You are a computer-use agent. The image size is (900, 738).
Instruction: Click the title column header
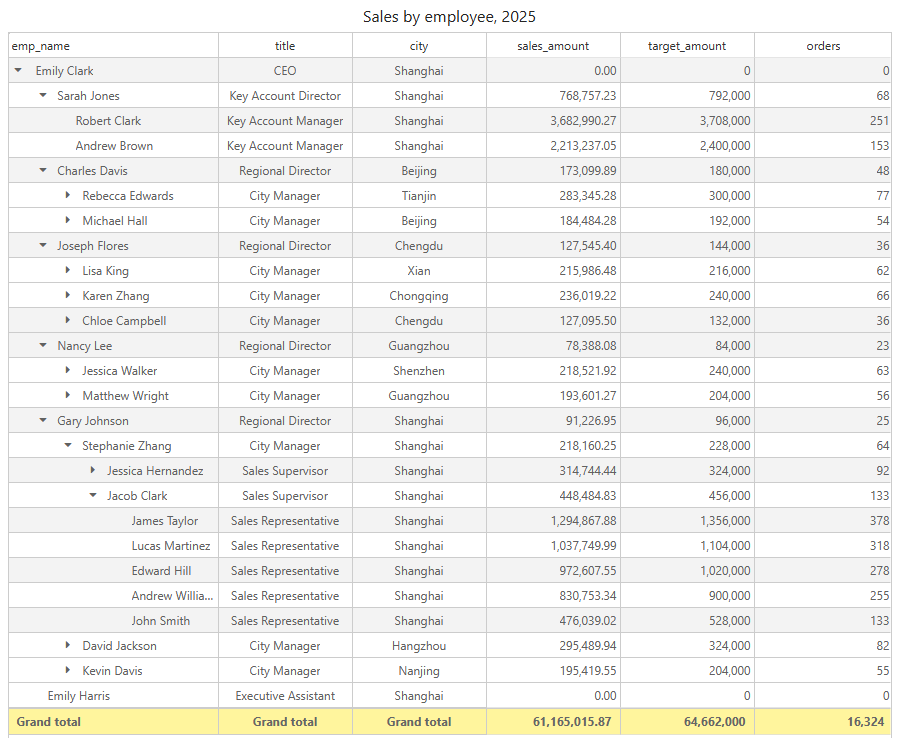coord(285,46)
